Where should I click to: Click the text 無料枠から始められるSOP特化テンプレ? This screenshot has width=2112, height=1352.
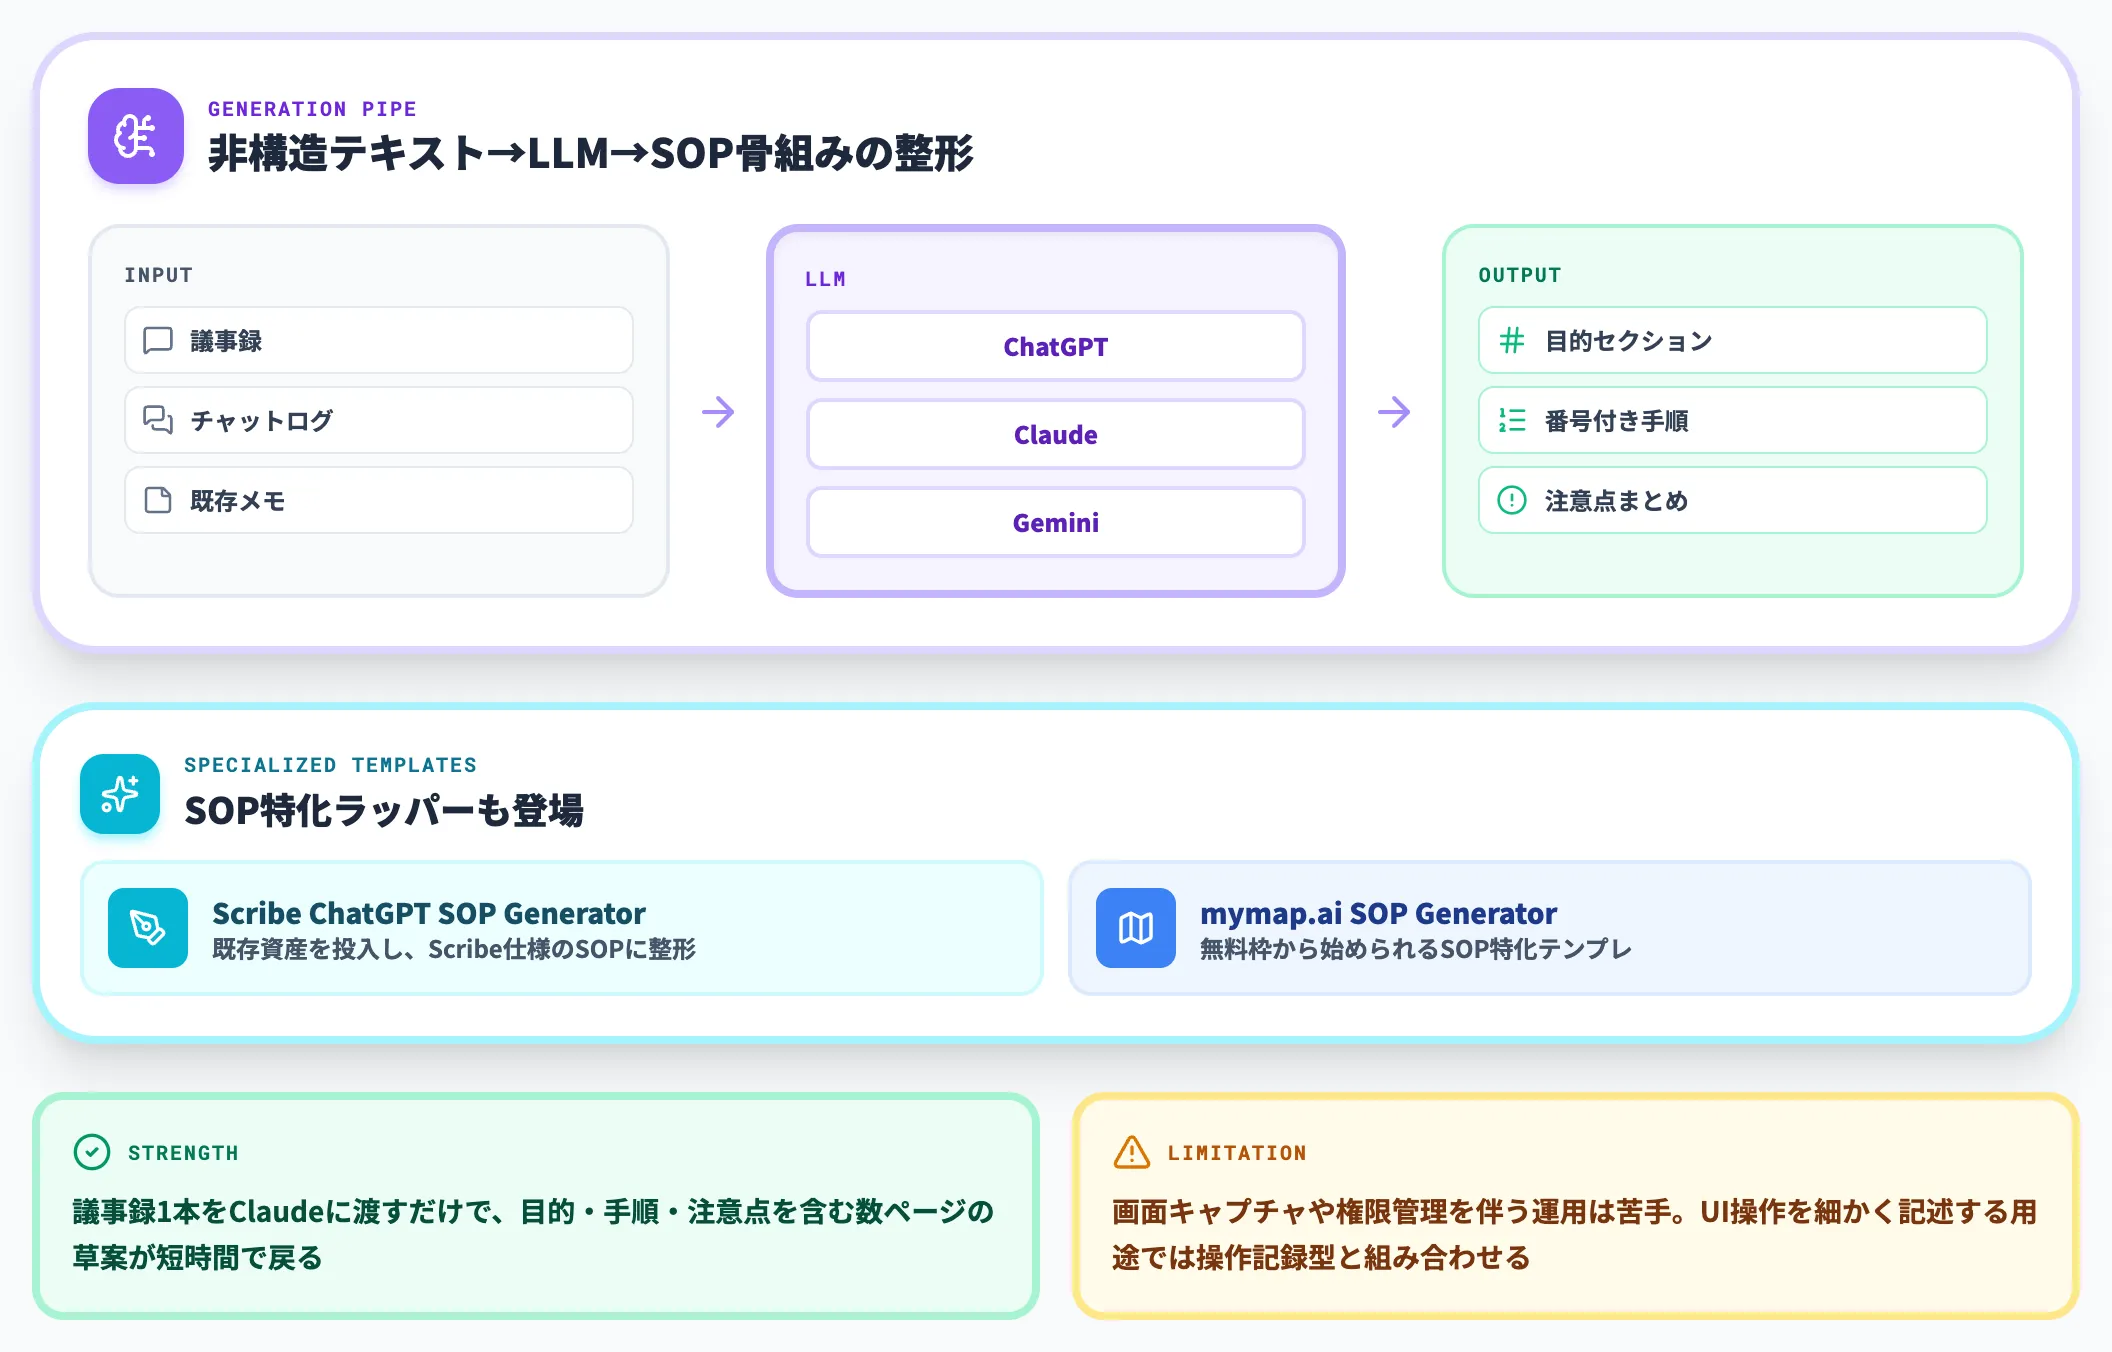(1416, 949)
